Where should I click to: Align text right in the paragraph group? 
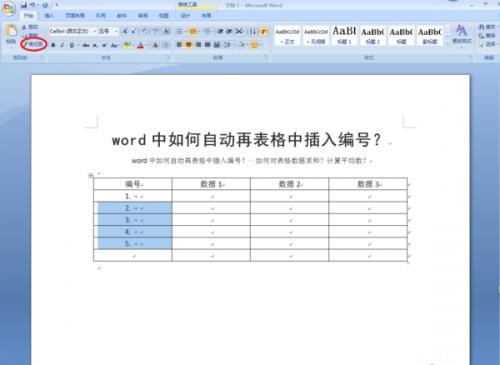click(x=198, y=45)
